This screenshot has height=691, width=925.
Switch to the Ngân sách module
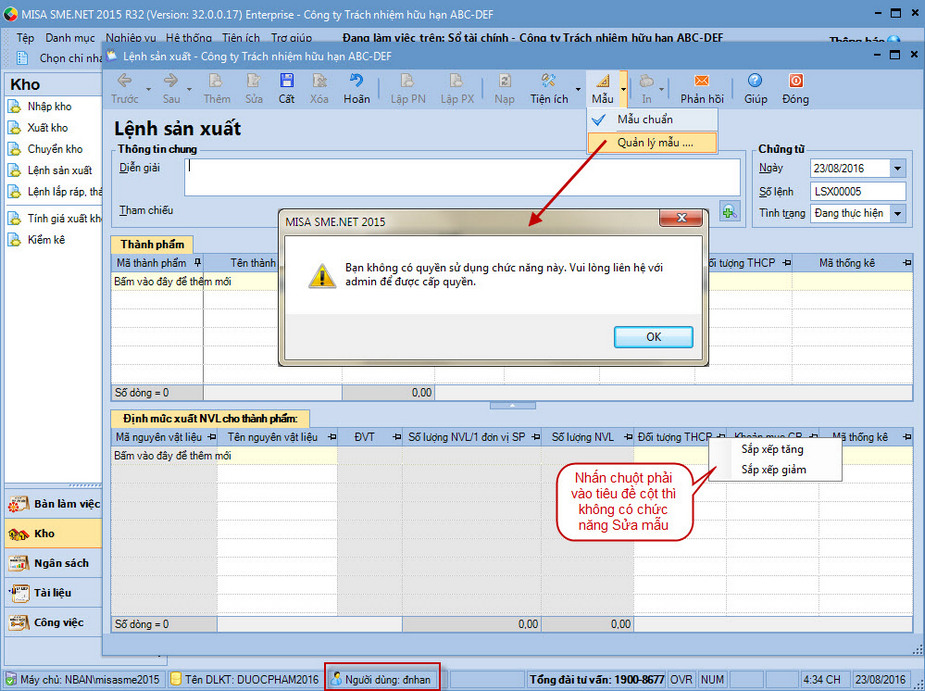pos(54,563)
